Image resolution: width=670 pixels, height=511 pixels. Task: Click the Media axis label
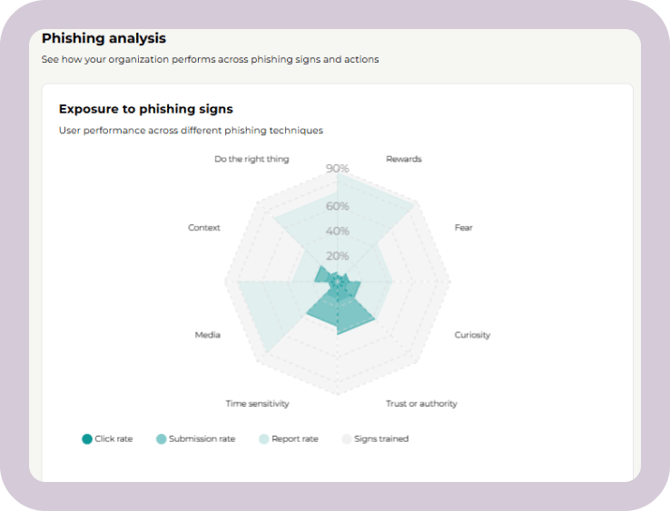coord(207,335)
